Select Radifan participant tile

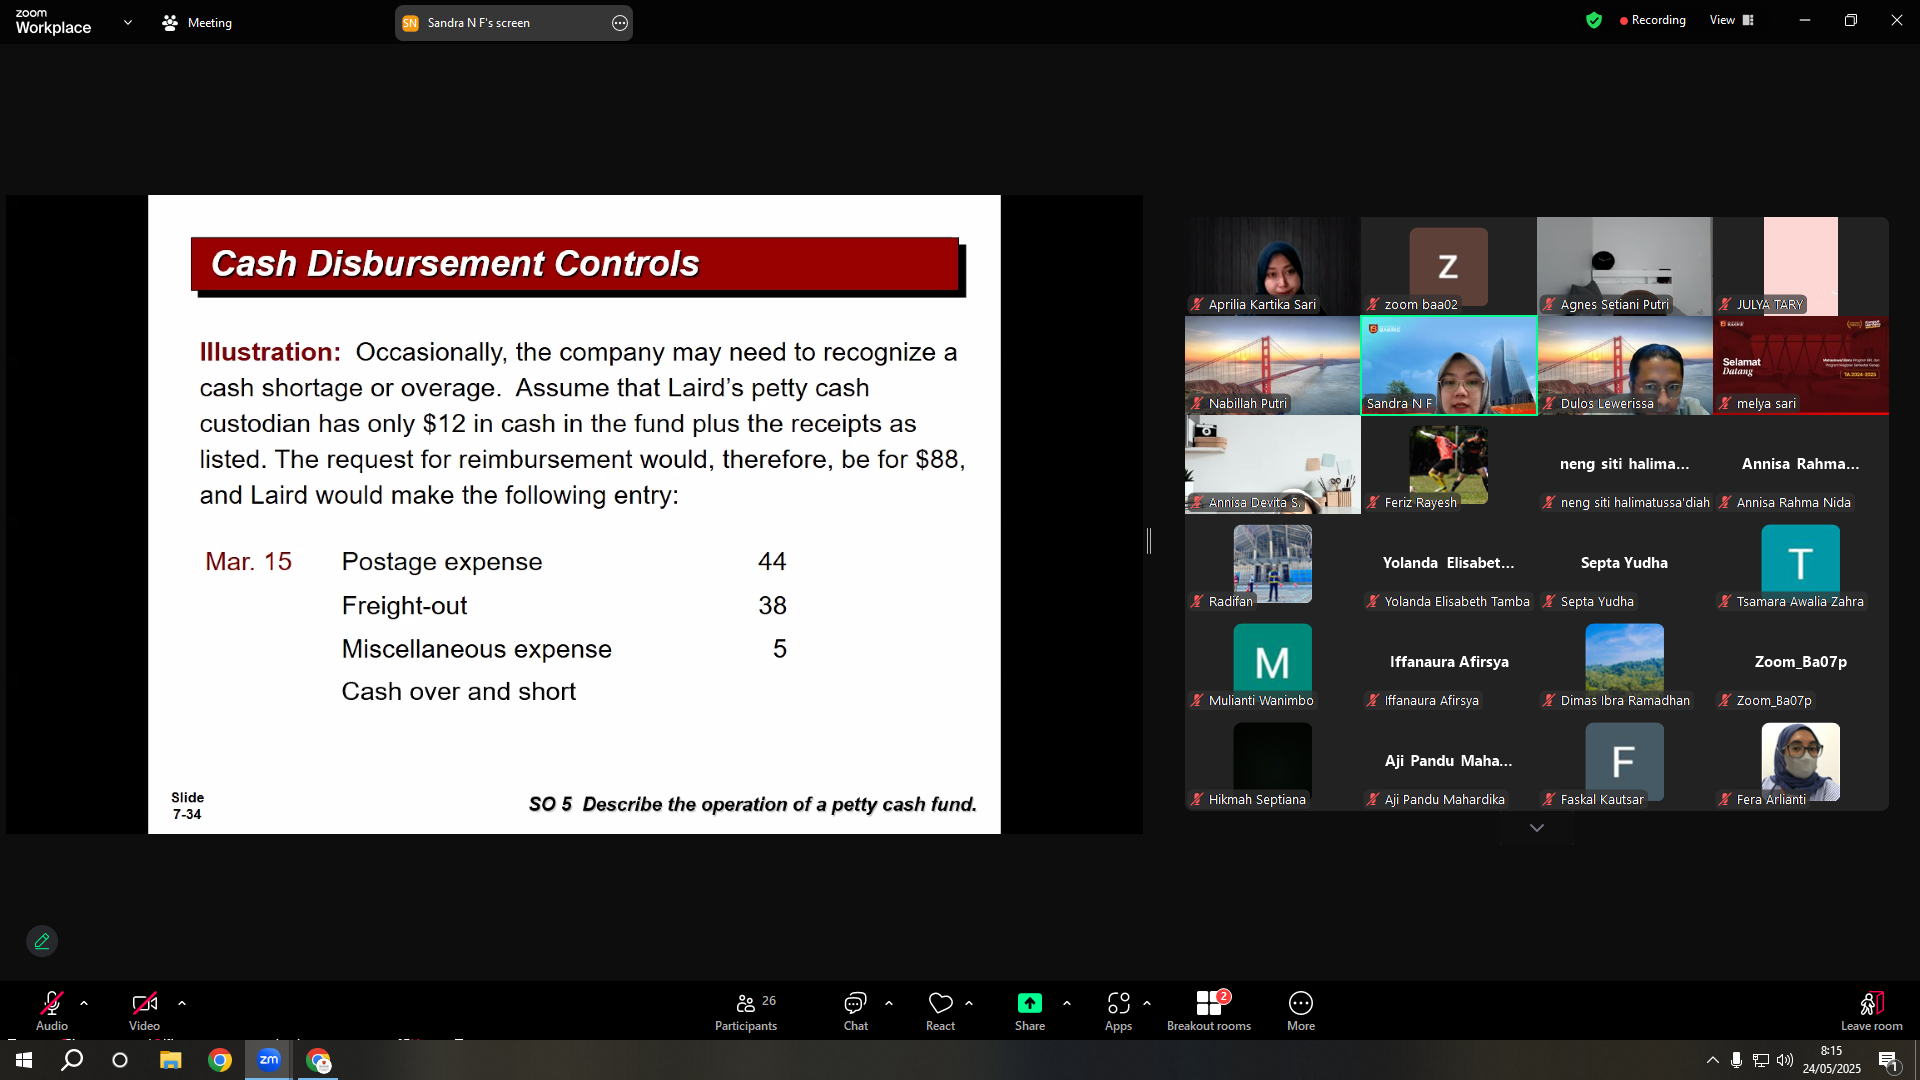(x=1272, y=563)
